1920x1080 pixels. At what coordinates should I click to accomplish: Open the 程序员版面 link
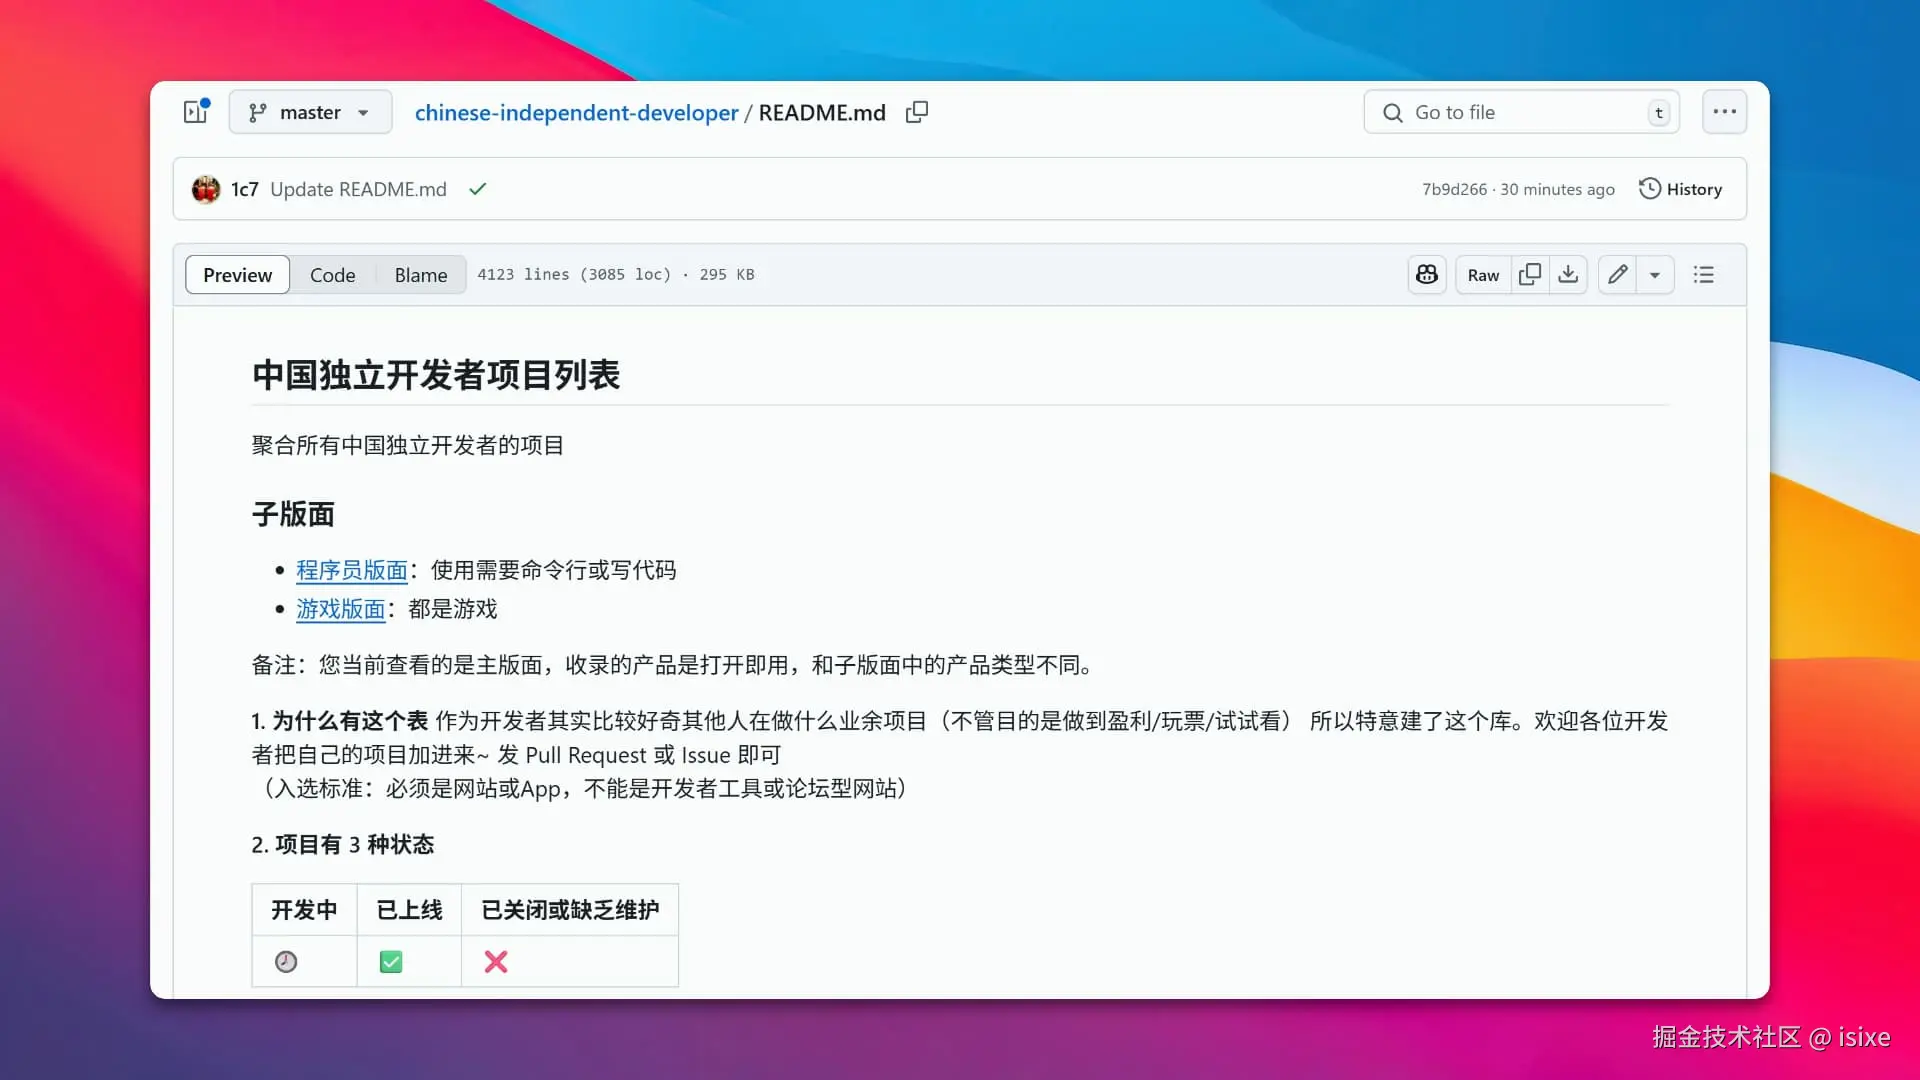click(x=351, y=570)
